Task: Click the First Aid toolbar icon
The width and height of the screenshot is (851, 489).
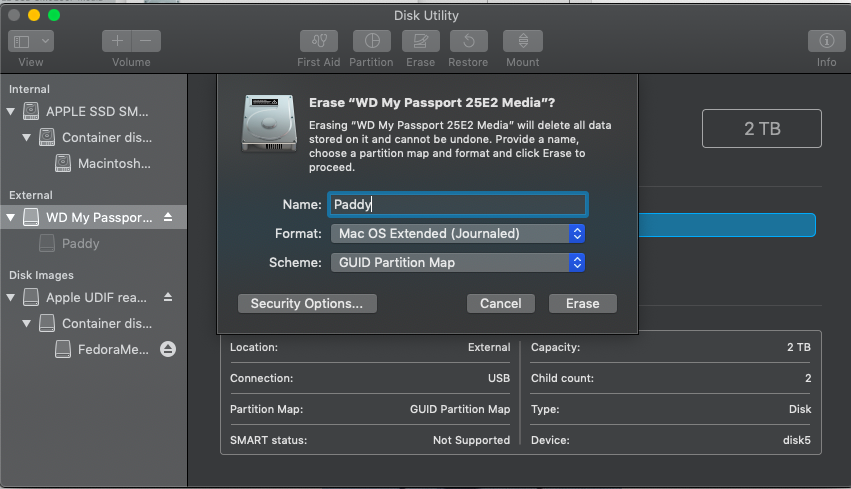Action: pyautogui.click(x=318, y=41)
